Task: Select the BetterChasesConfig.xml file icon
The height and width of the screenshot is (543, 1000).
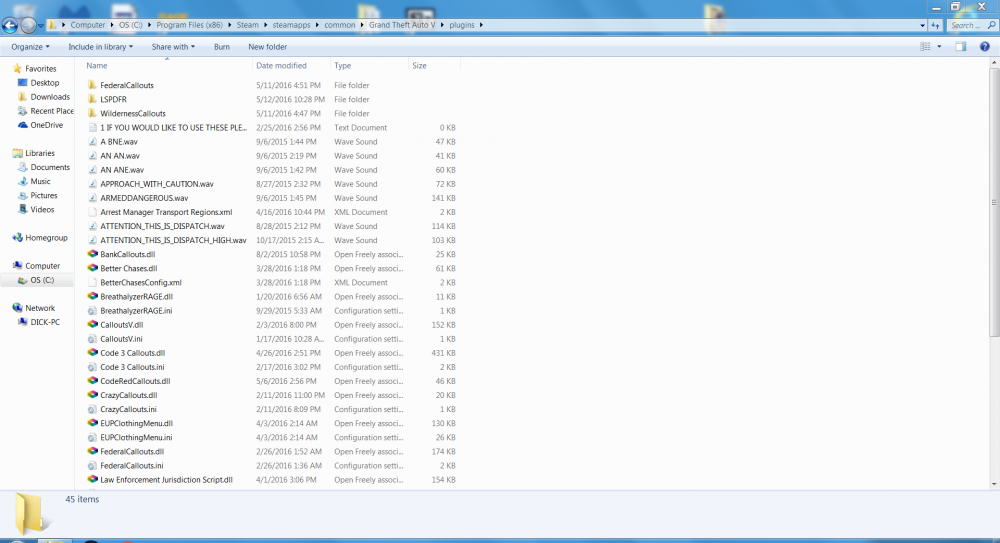Action: click(x=92, y=282)
